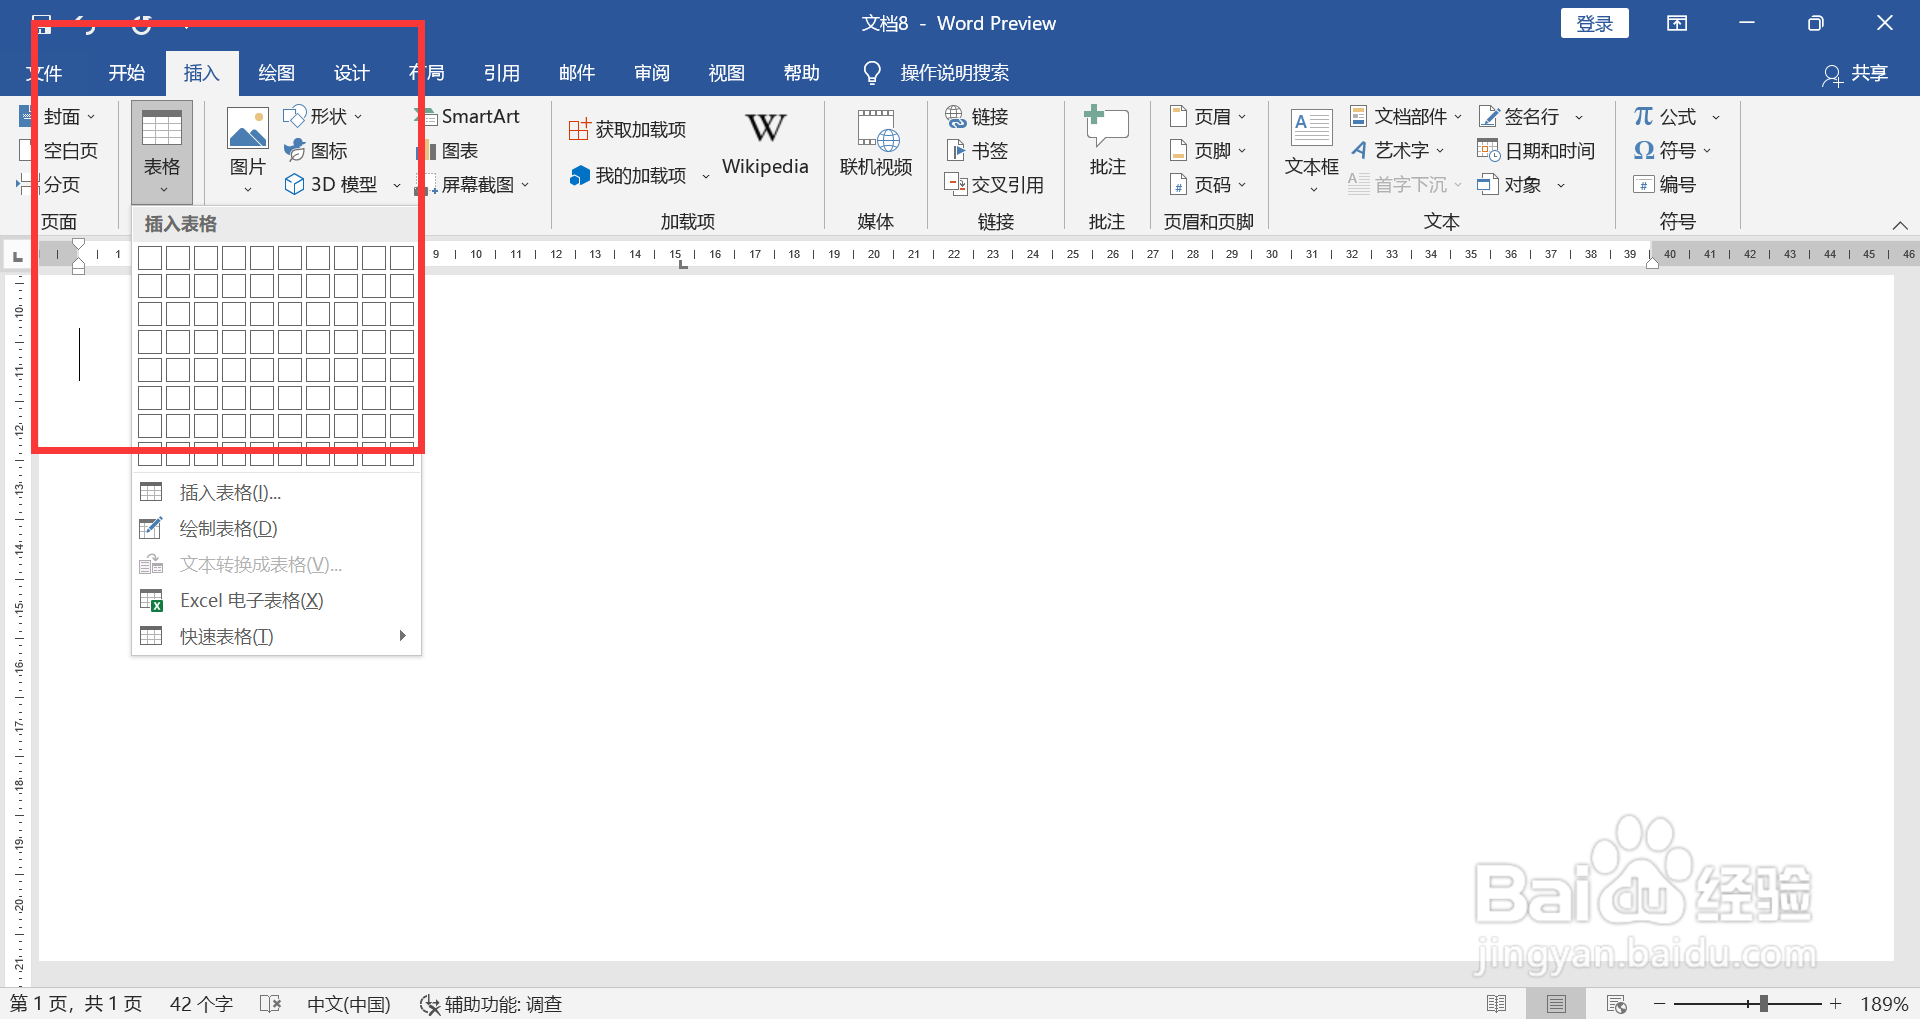Screen dimensions: 1920x1019
Task: Insert 艺术字 WordArt
Action: (x=1398, y=151)
